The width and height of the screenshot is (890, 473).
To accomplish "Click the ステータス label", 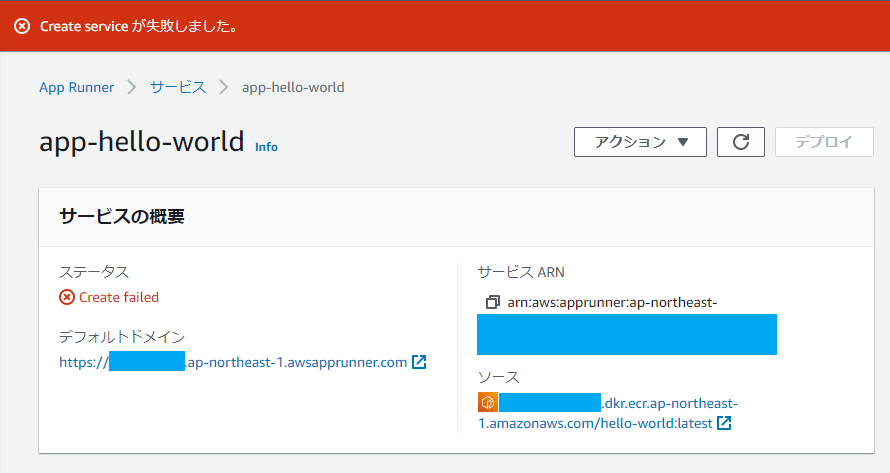I will (94, 272).
